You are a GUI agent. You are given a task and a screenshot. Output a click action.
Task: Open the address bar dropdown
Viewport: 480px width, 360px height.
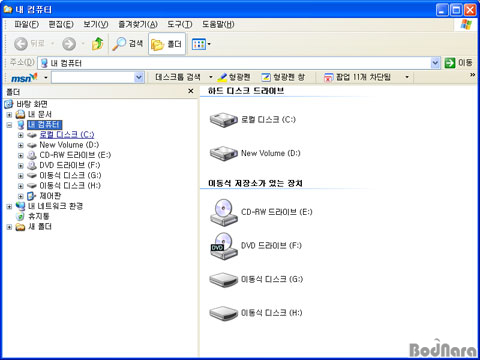pyautogui.click(x=435, y=63)
